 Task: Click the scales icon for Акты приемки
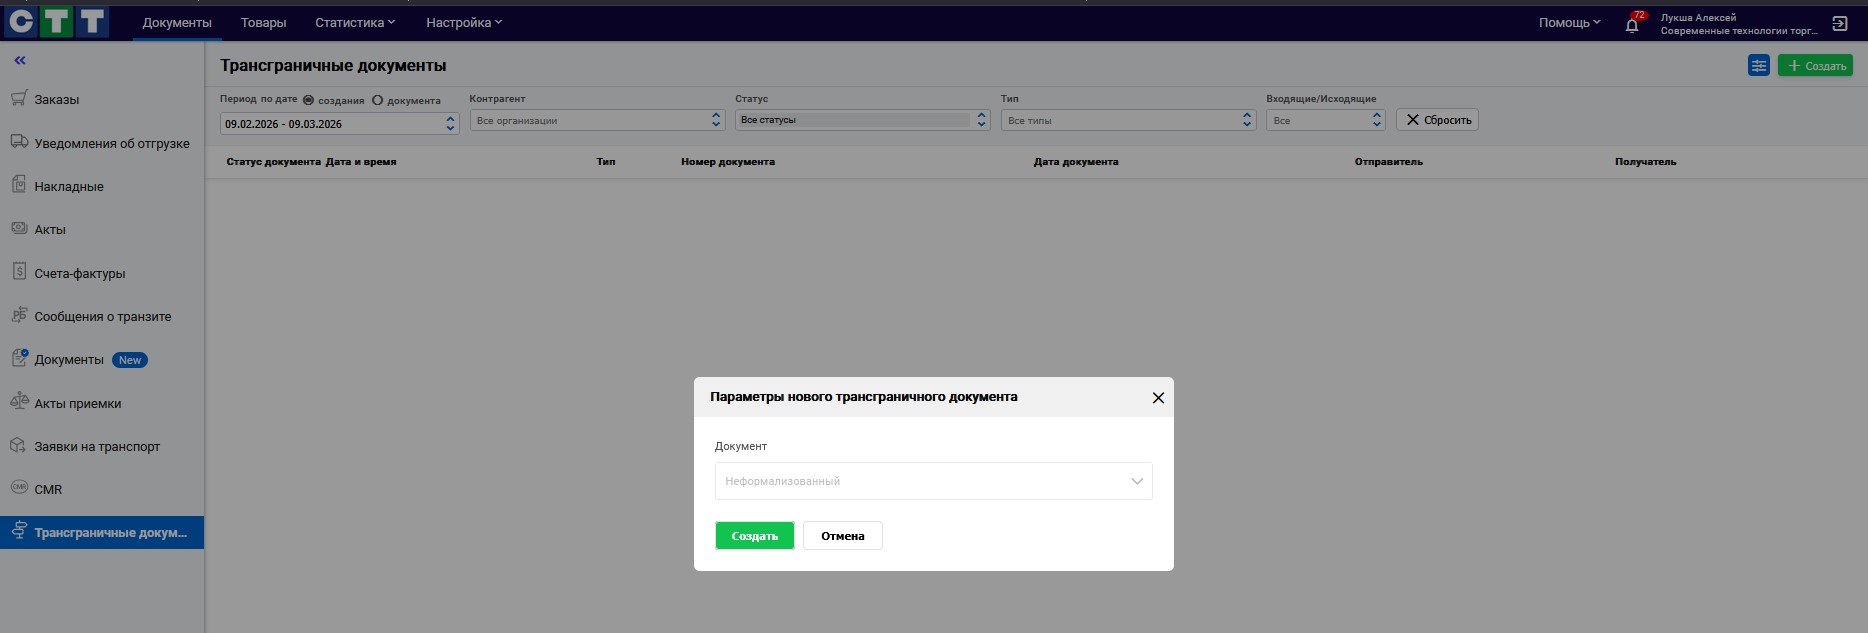tap(19, 402)
